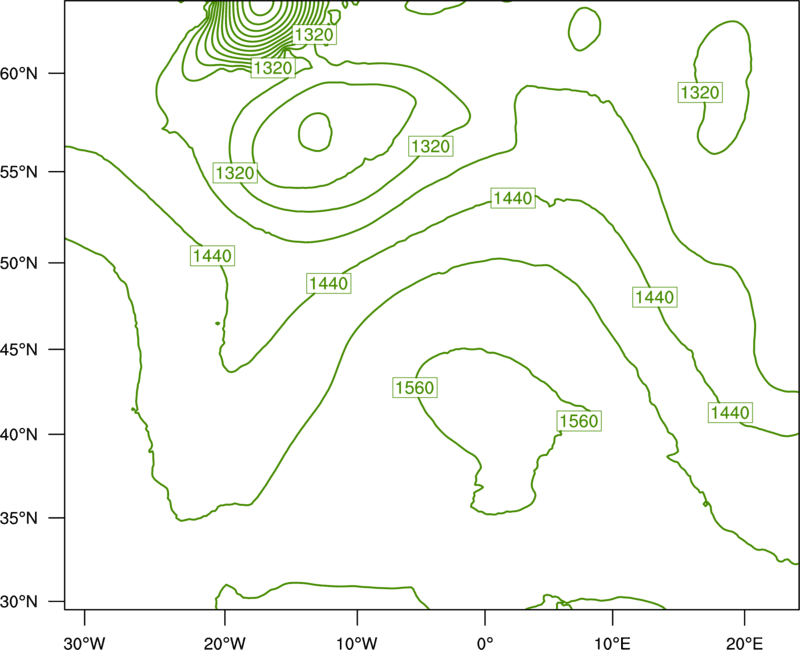Click the 10°W longitude axis label
The height and width of the screenshot is (650, 800).
pyautogui.click(x=357, y=643)
